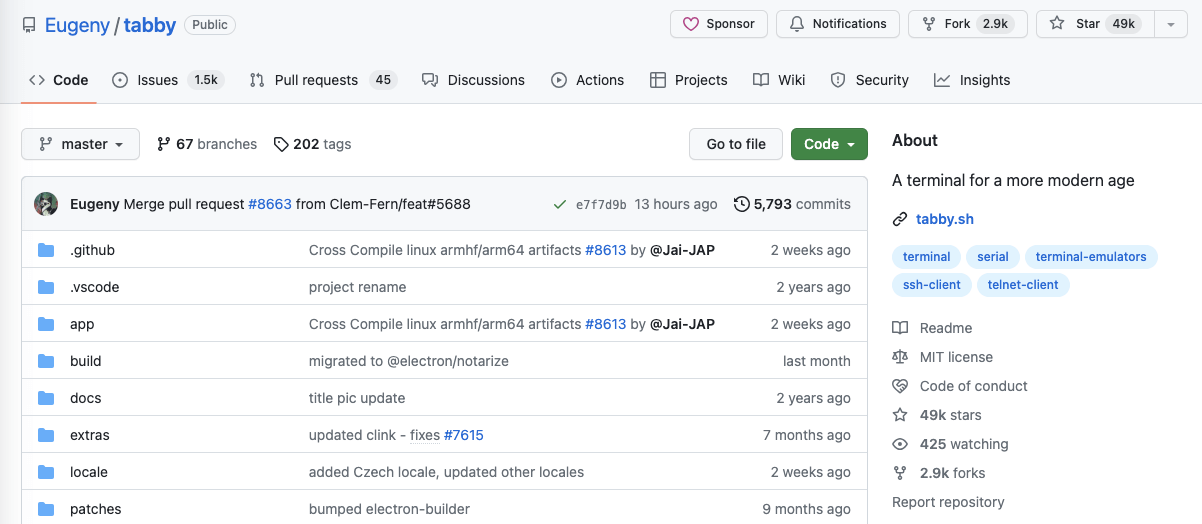Click the terminal-emulators topic tag
Image resolution: width=1202 pixels, height=524 pixels.
[1091, 257]
